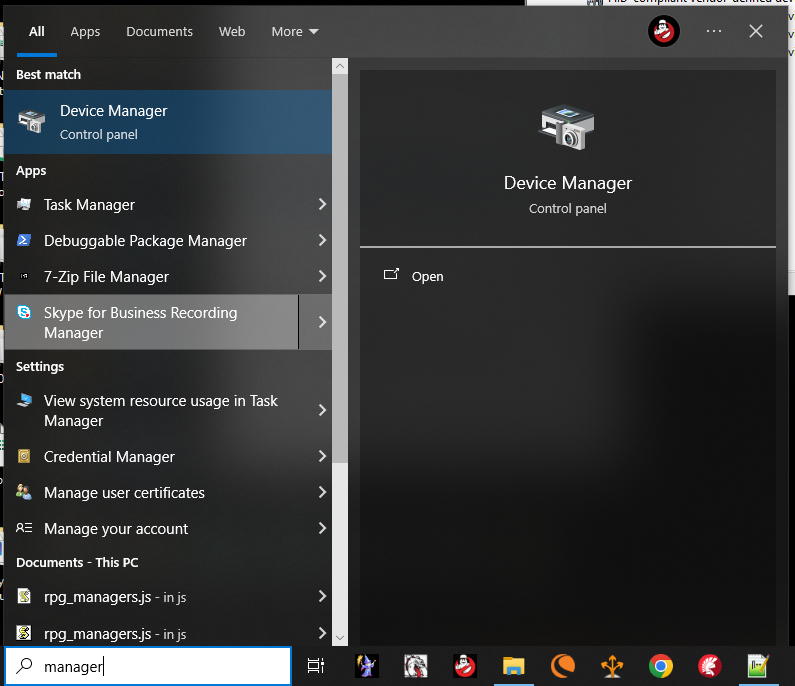The image size is (795, 686).
Task: Click the large Device Manager preview icon
Action: coord(567,127)
